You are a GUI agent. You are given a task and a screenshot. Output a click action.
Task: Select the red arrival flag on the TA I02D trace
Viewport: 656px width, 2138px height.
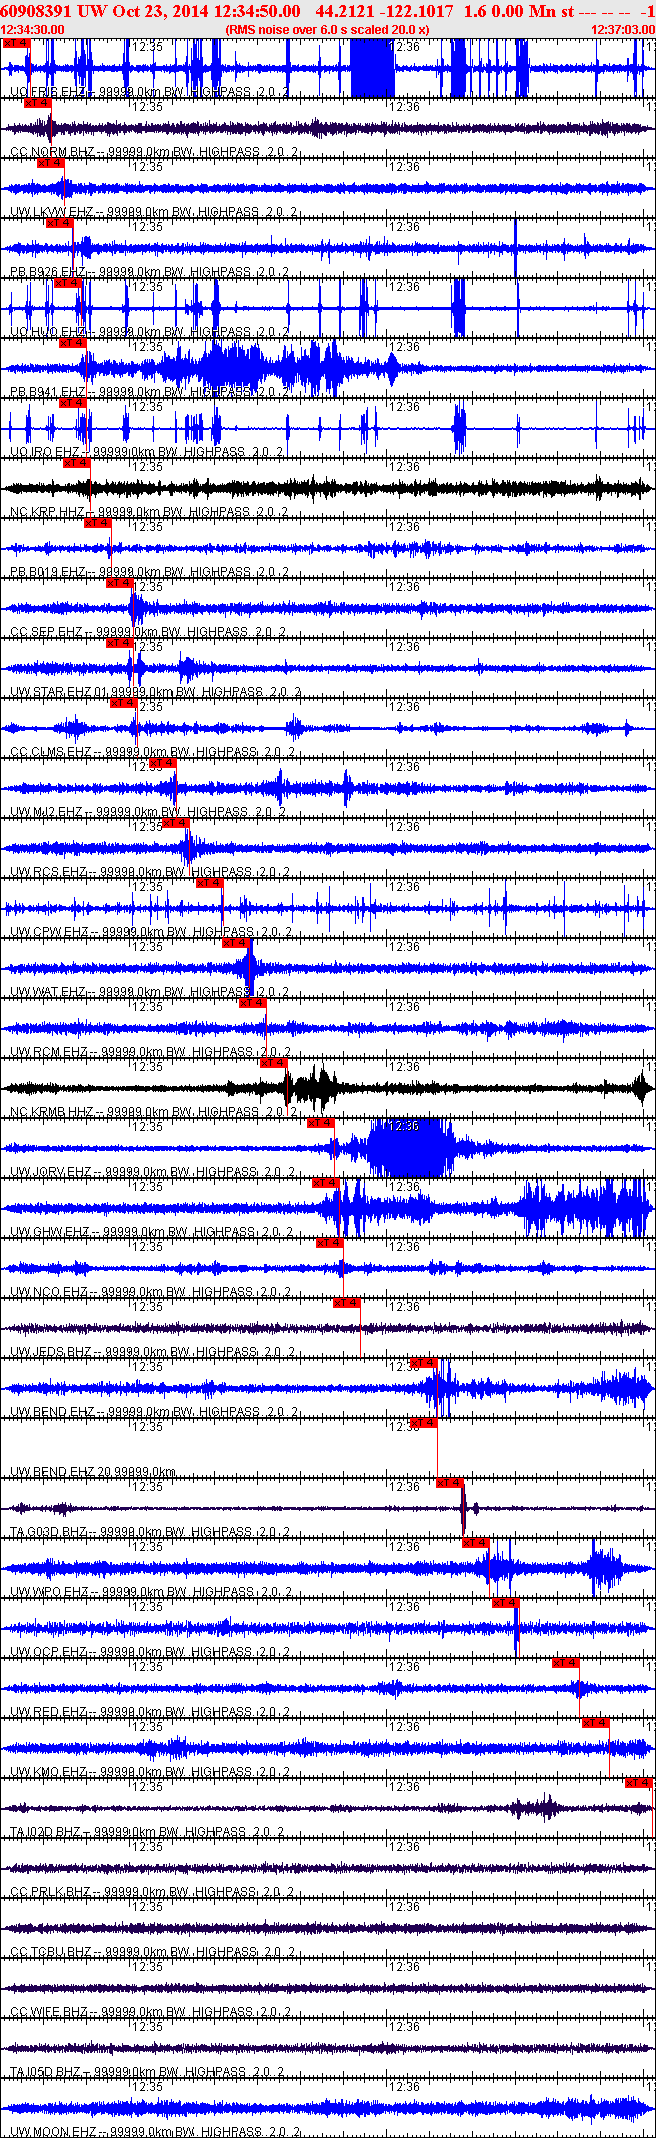coord(639,1783)
